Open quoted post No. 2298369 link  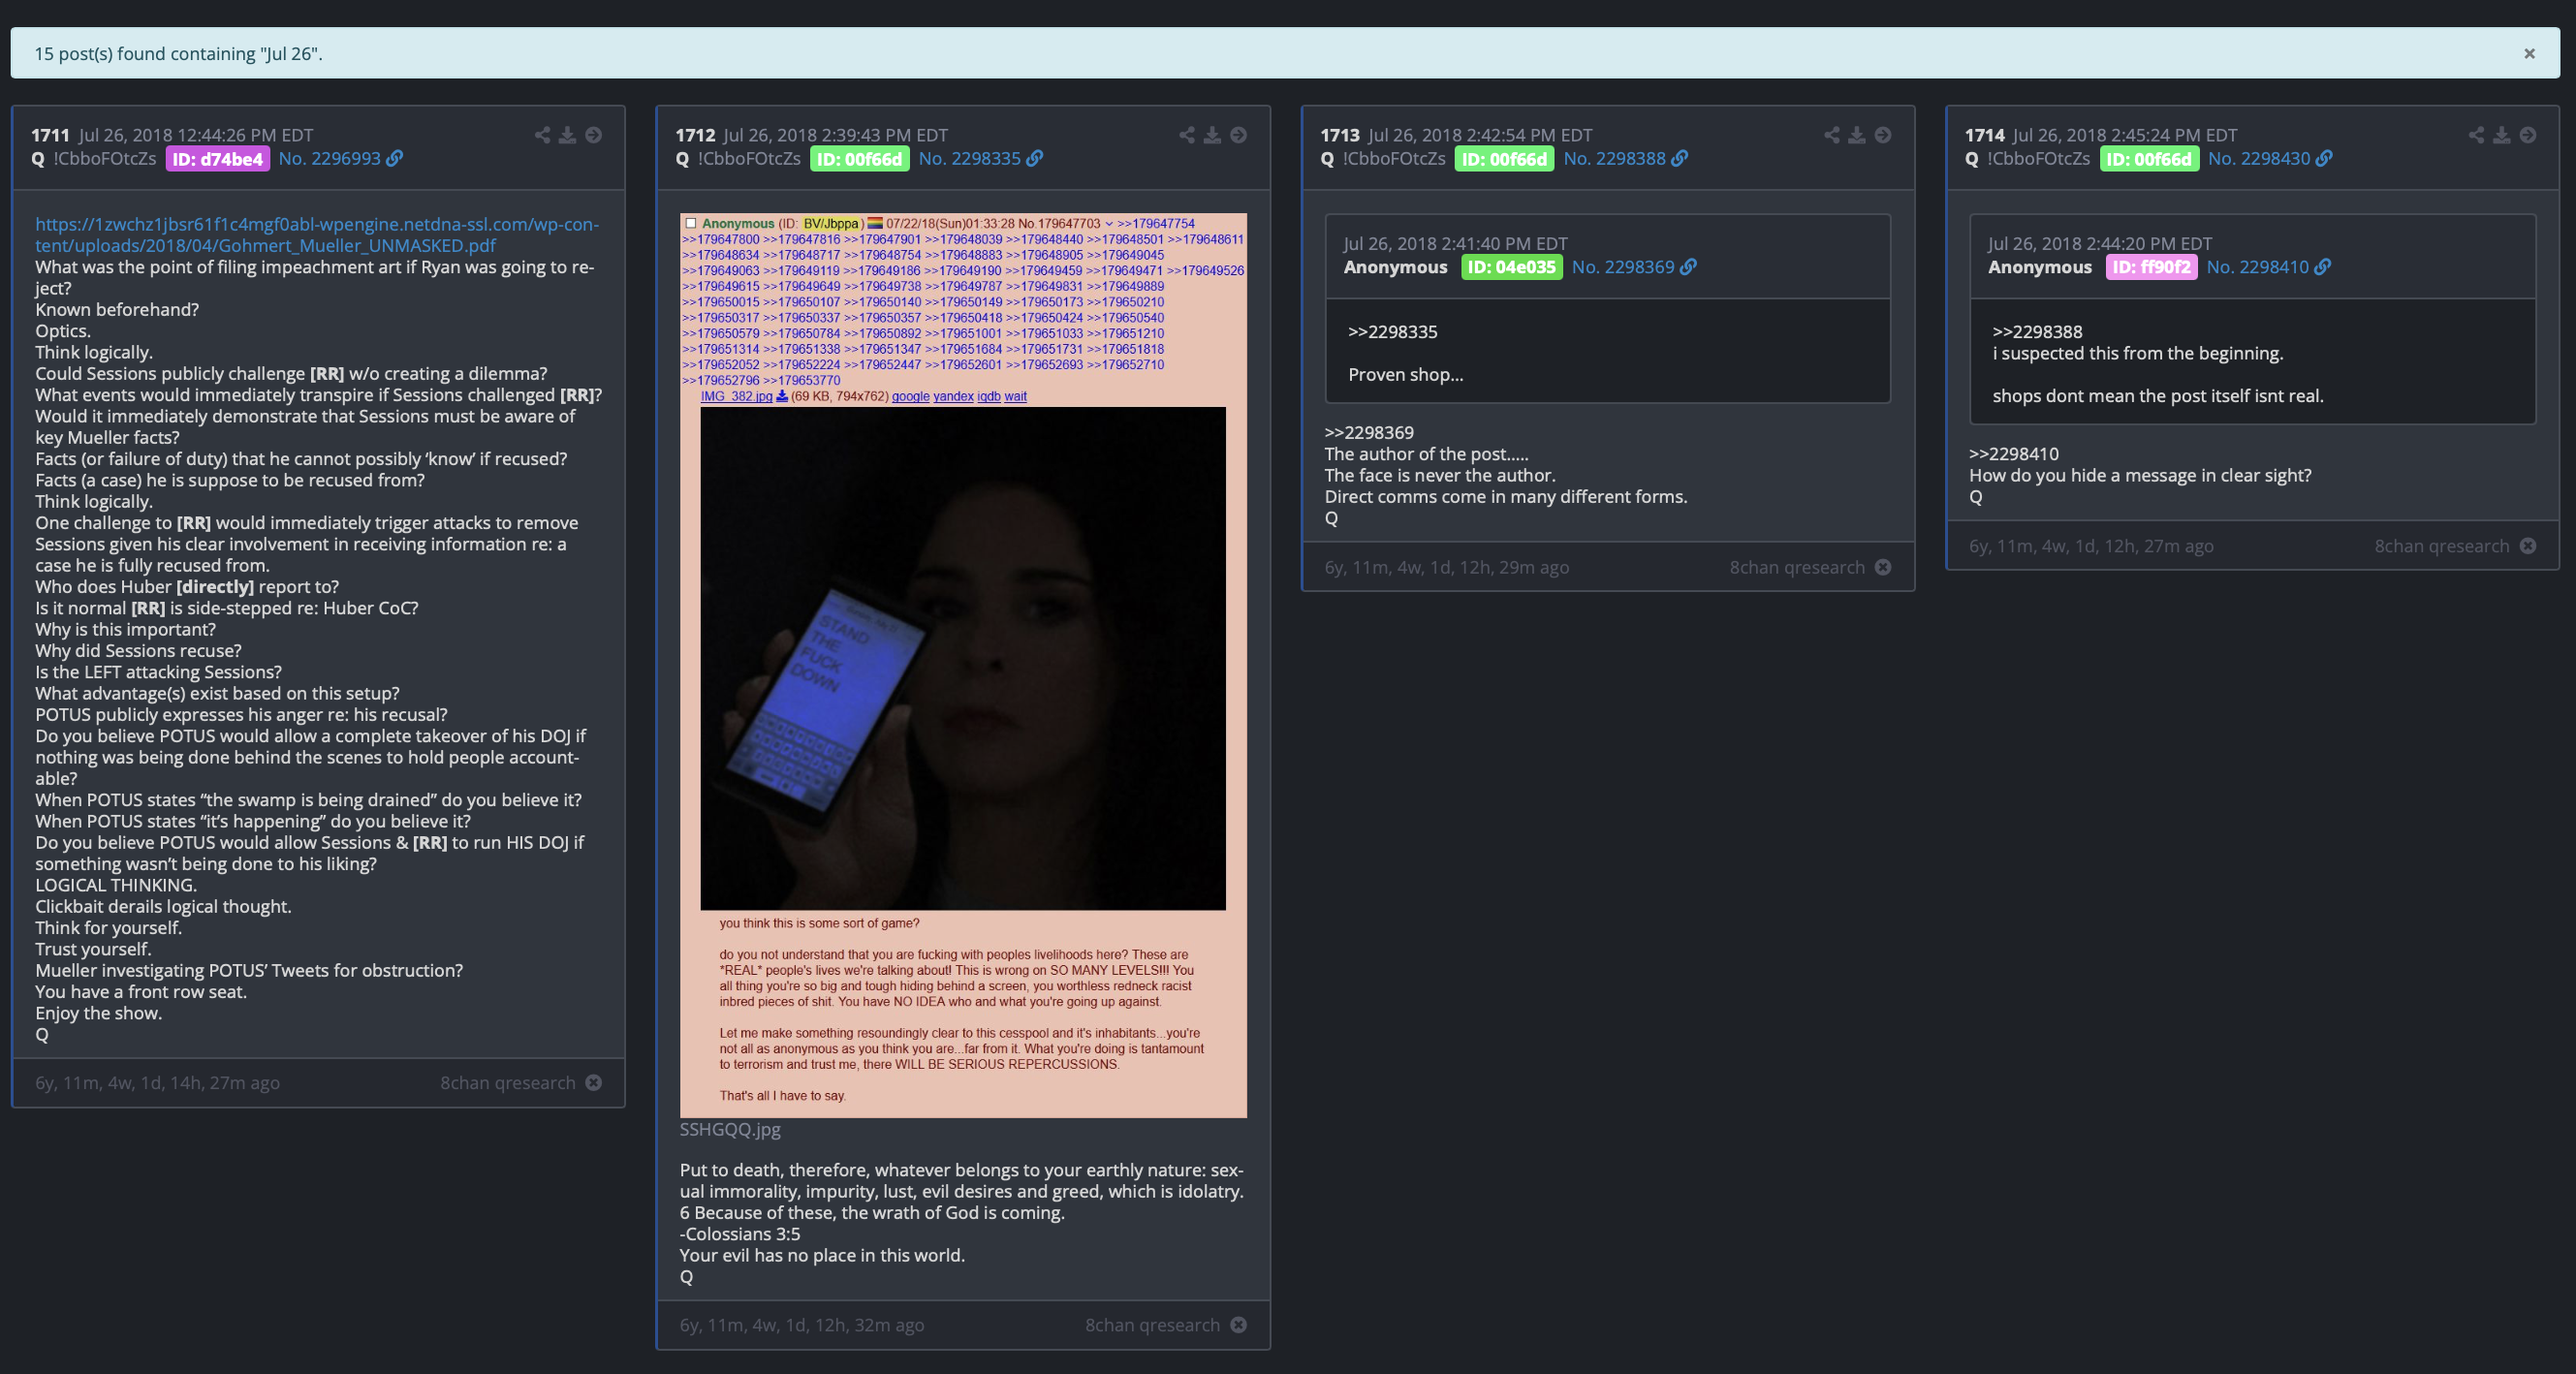tap(1623, 267)
